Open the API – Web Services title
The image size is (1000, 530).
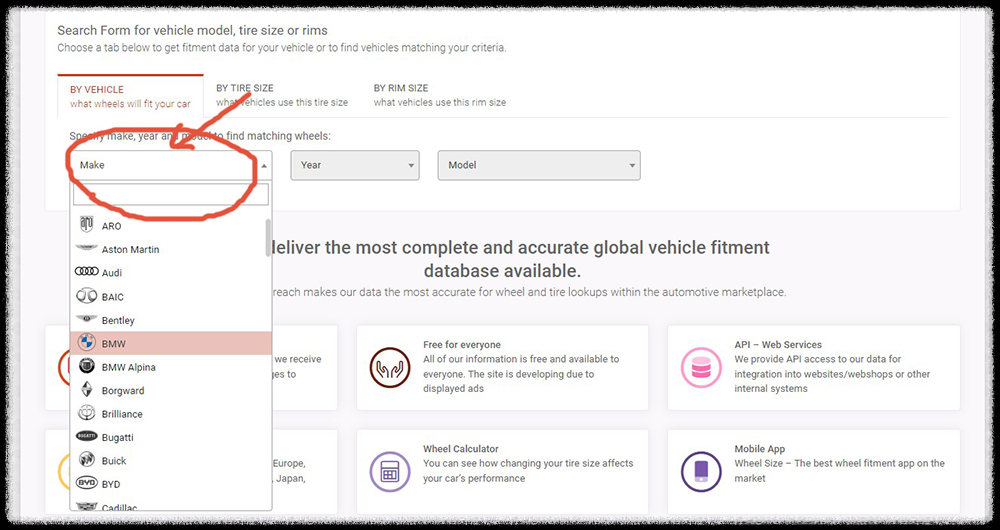[778, 344]
